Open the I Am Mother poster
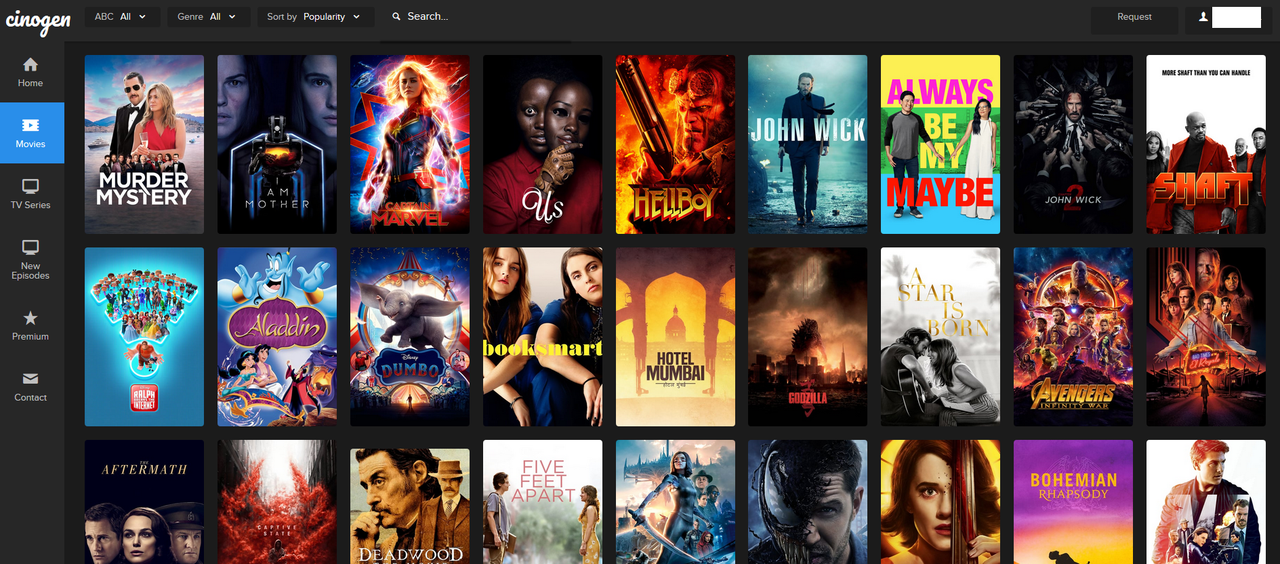Image resolution: width=1280 pixels, height=564 pixels. tap(277, 144)
